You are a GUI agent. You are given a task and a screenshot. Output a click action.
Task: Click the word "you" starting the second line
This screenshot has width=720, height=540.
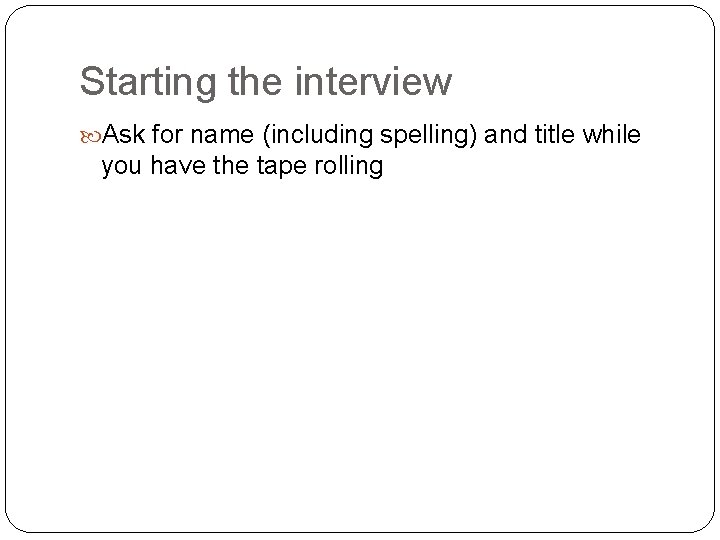click(x=121, y=167)
